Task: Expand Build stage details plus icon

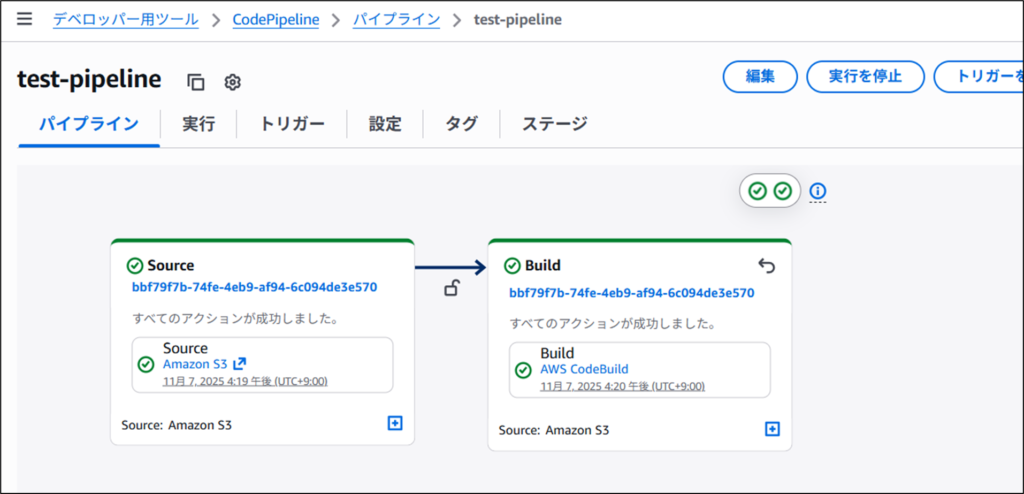Action: (x=771, y=429)
